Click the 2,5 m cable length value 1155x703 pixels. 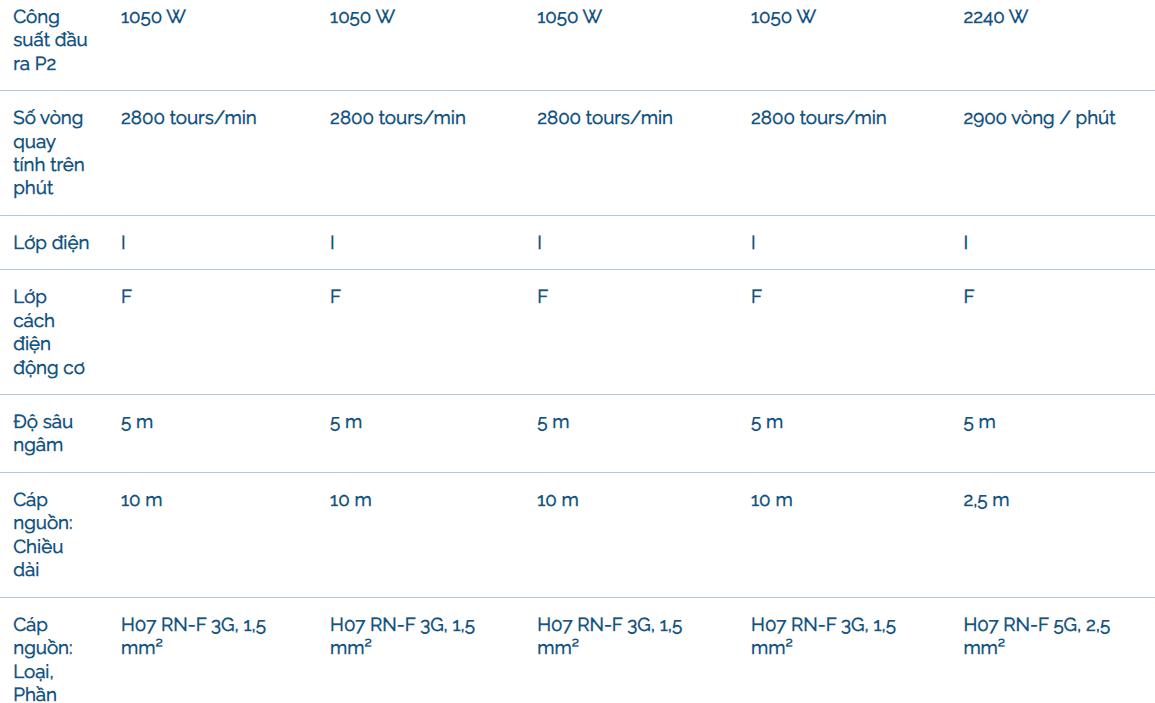click(x=986, y=500)
